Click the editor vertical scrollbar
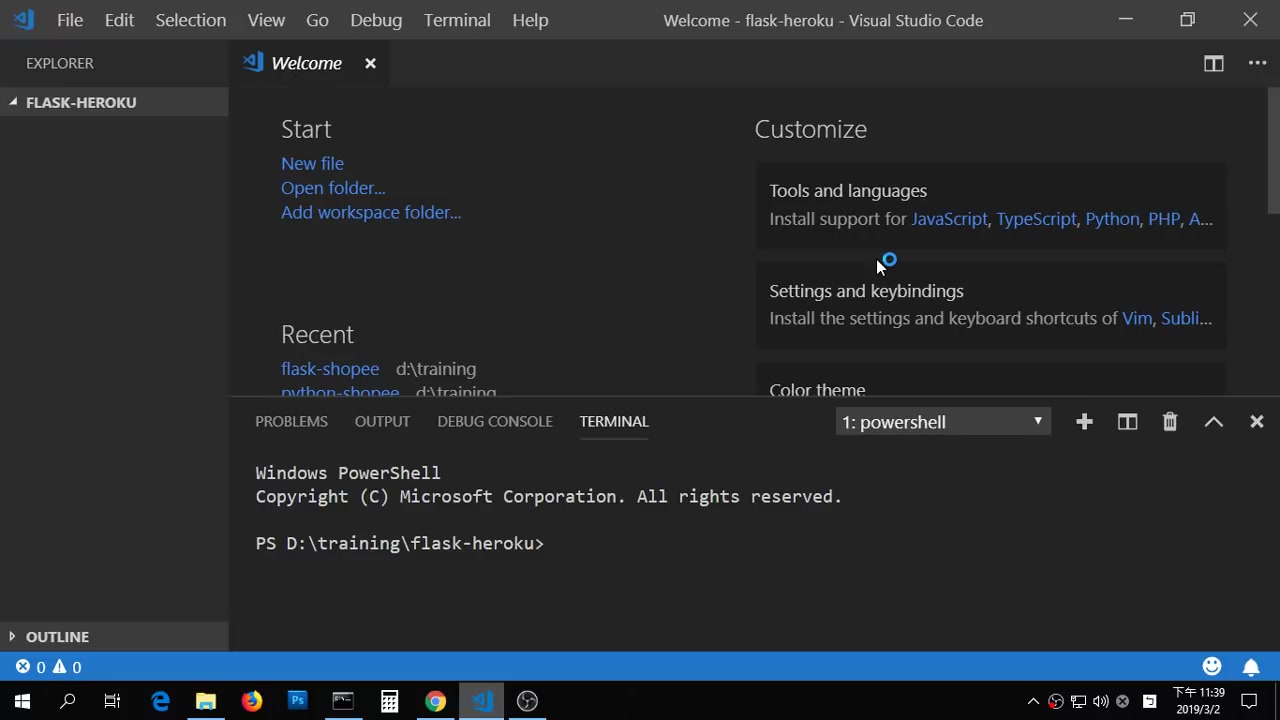This screenshot has width=1280, height=720. point(1273,150)
